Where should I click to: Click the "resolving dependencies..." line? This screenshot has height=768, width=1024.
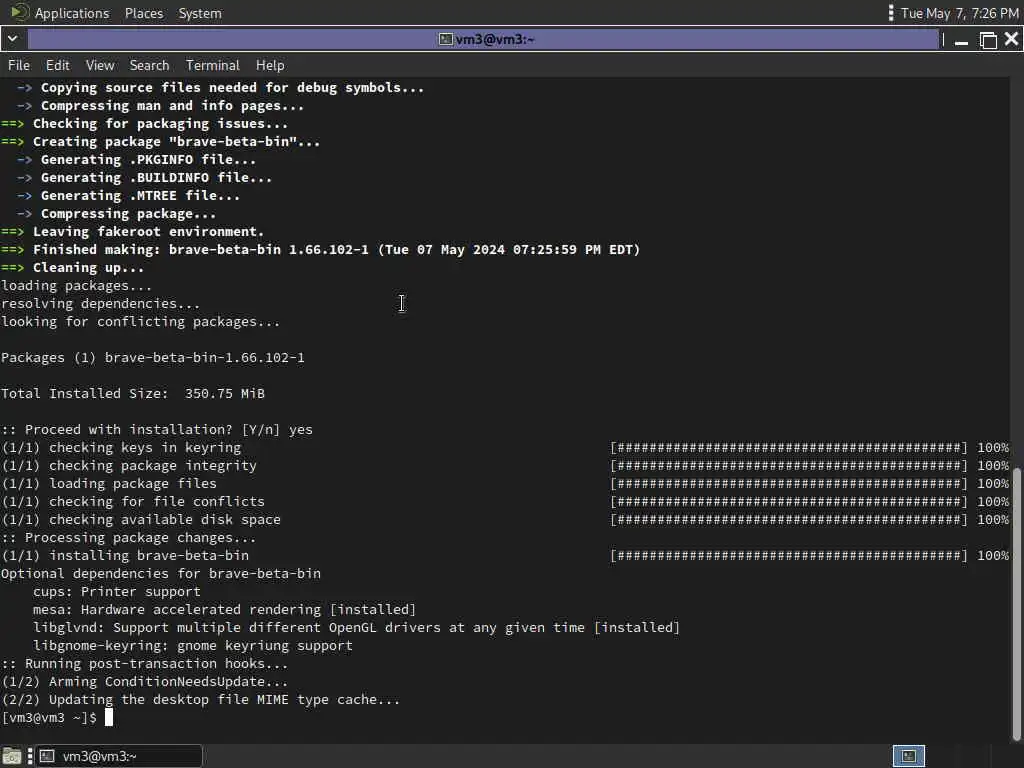coord(101,304)
